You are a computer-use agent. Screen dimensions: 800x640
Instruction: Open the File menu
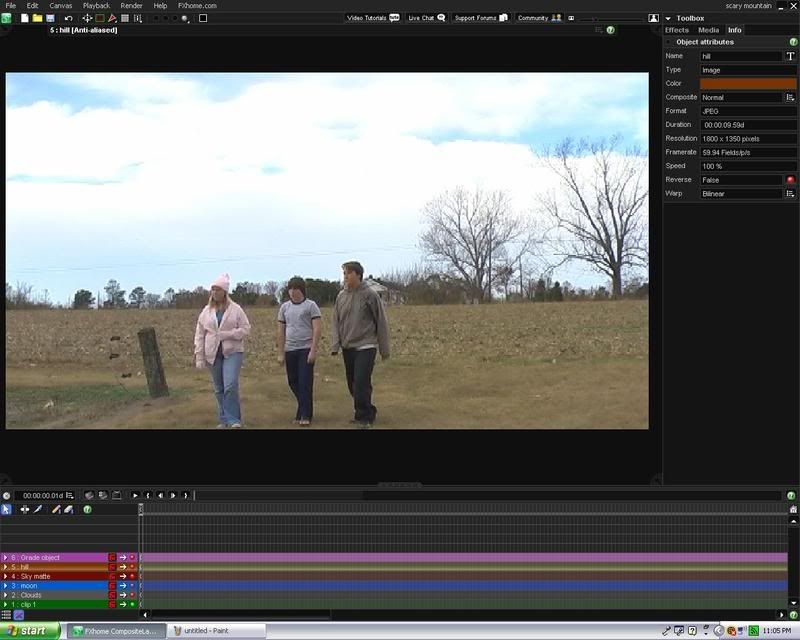pos(11,6)
